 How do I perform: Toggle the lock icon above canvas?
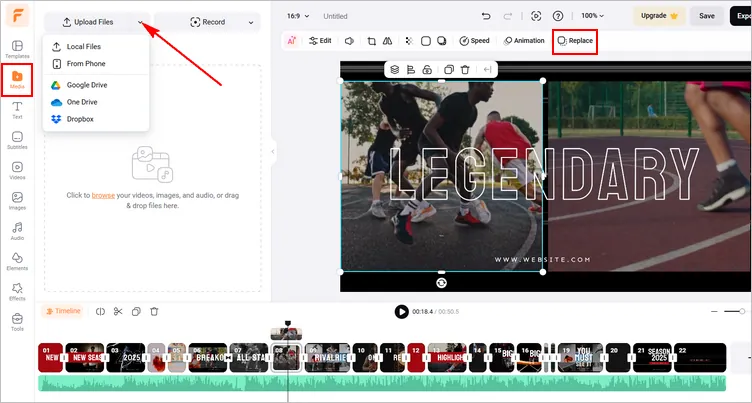coord(427,70)
